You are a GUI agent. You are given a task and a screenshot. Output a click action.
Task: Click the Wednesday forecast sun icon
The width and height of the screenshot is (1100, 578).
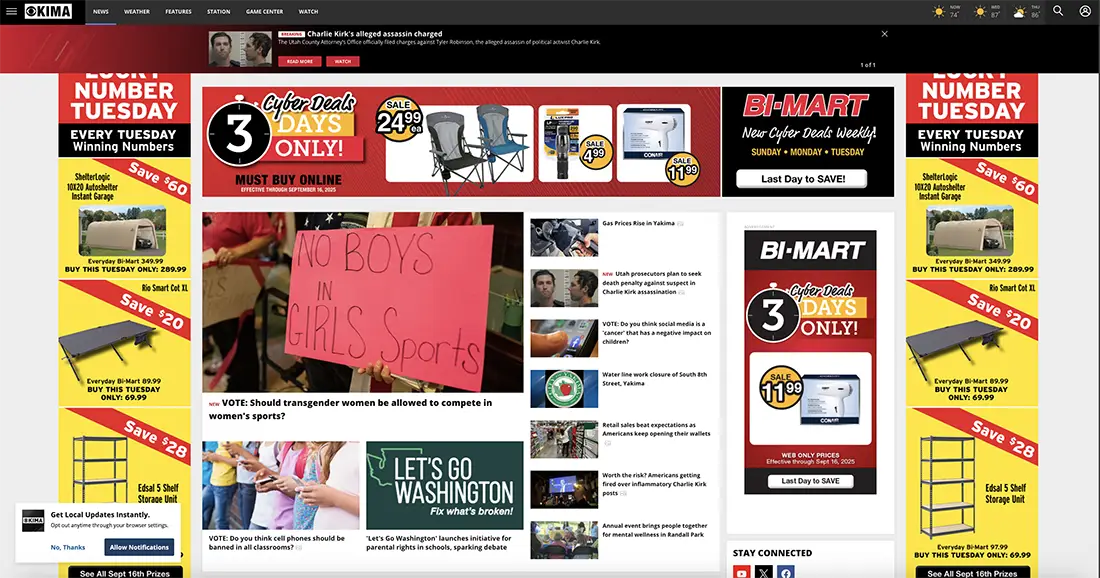tap(979, 12)
